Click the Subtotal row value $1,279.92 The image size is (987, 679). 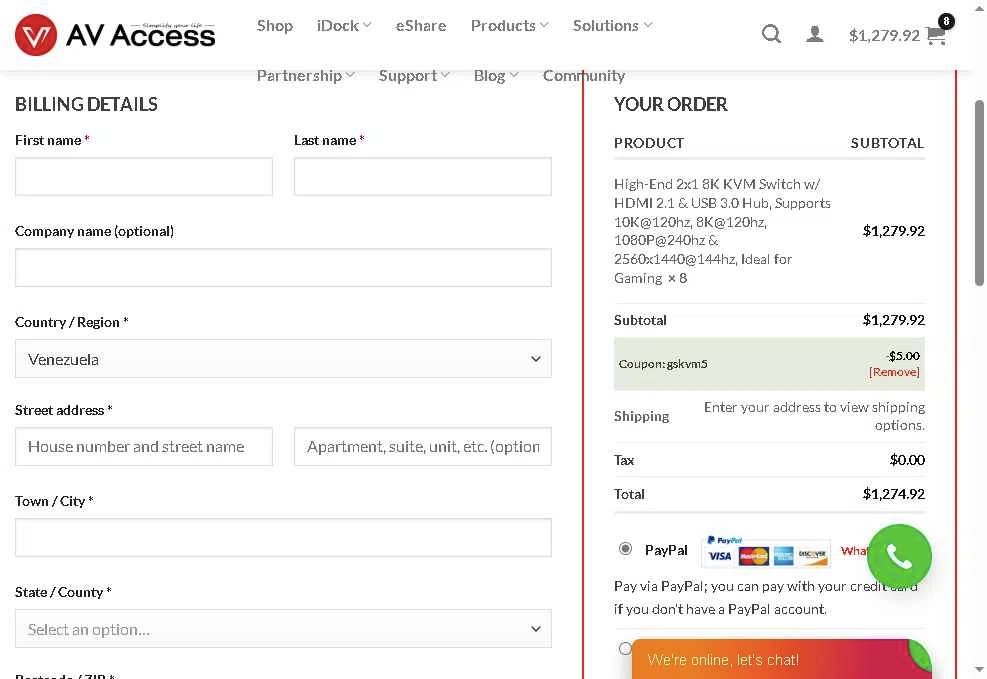[x=894, y=320]
